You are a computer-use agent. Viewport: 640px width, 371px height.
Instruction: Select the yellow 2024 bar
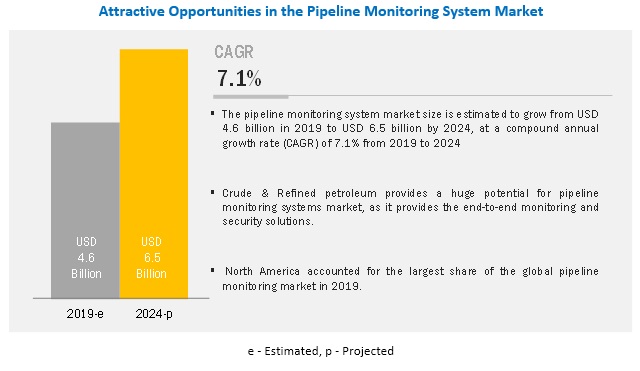(x=154, y=173)
